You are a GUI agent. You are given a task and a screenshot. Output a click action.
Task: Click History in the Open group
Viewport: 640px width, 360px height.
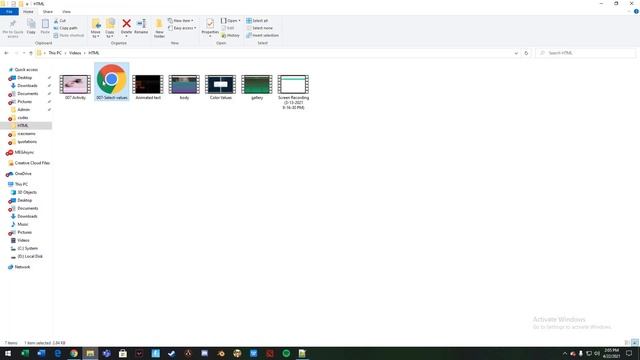pyautogui.click(x=231, y=36)
